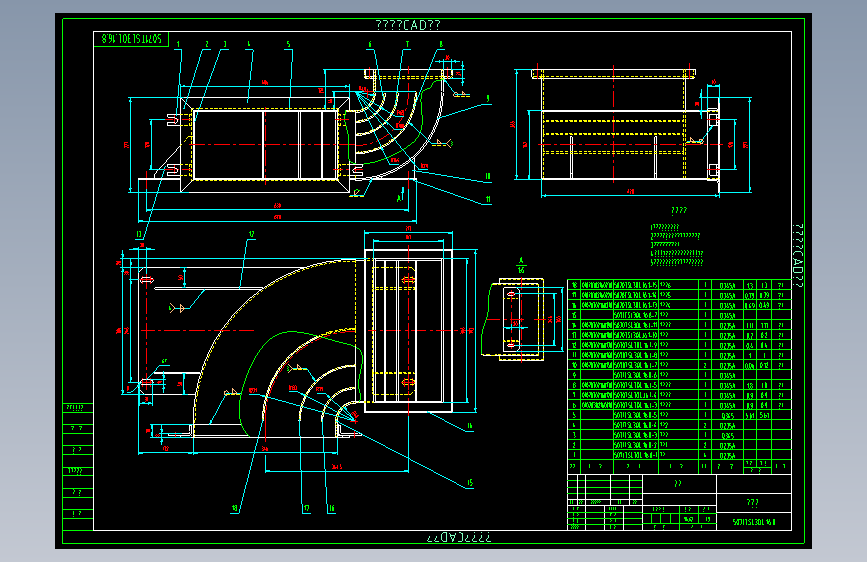Select the rotated '????CAD??' text on the right border
The image size is (867, 562).
click(x=797, y=256)
